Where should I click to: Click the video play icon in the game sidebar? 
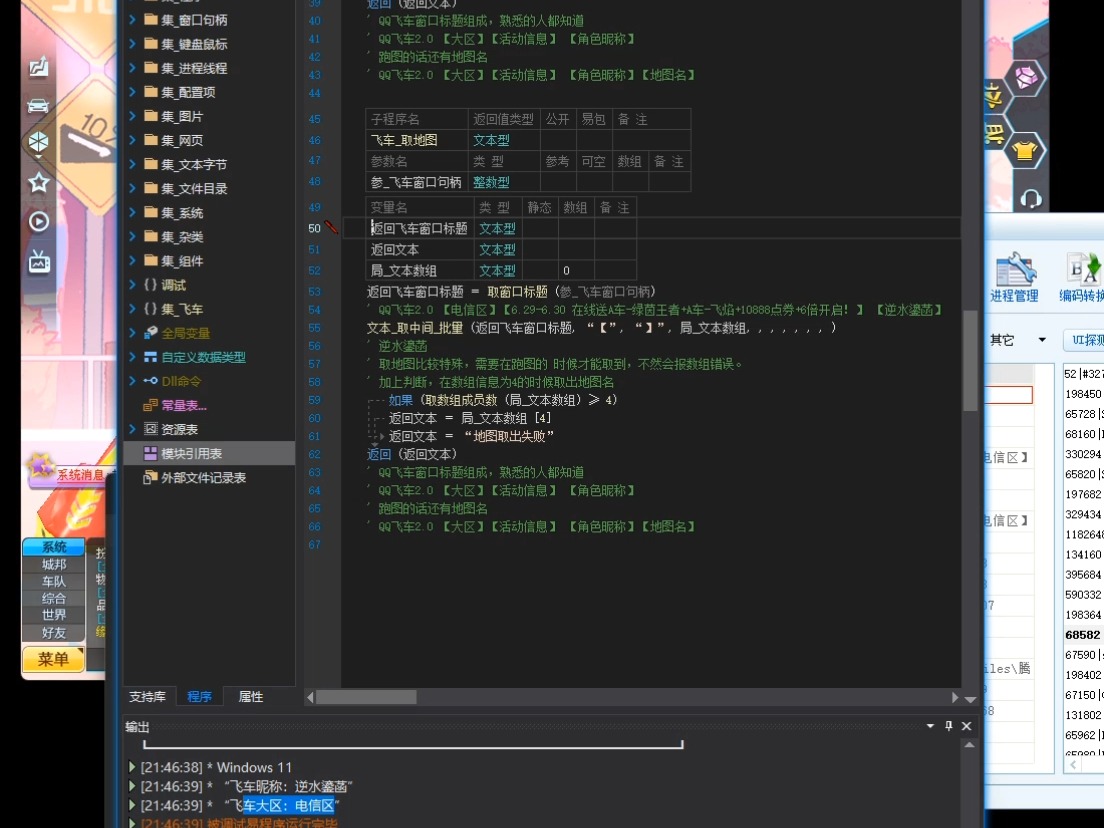[x=39, y=223]
